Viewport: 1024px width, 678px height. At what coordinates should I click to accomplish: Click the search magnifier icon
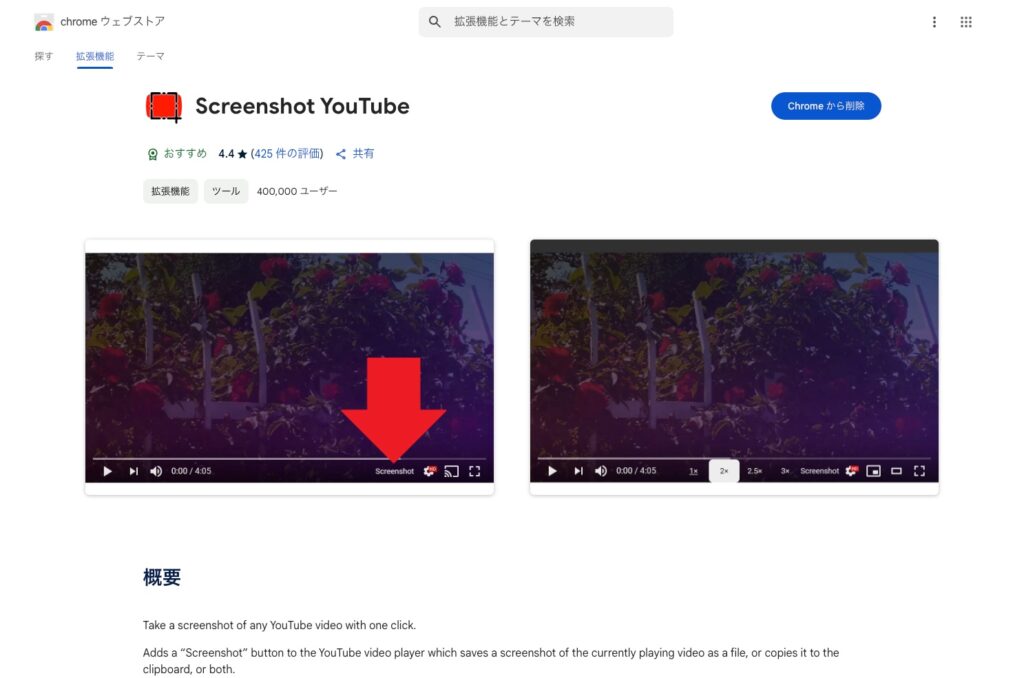pos(434,22)
